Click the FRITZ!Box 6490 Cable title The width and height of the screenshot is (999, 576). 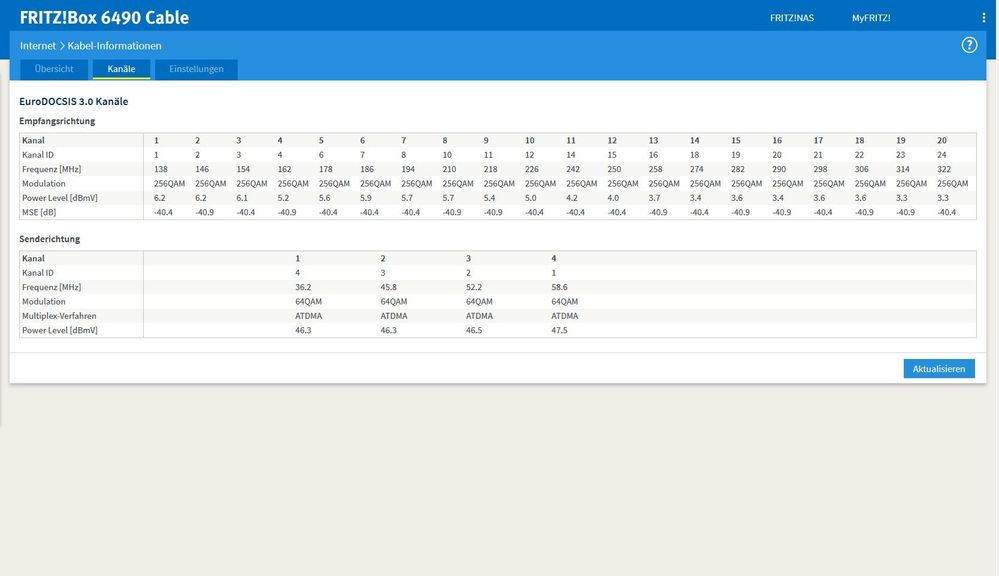(x=104, y=17)
